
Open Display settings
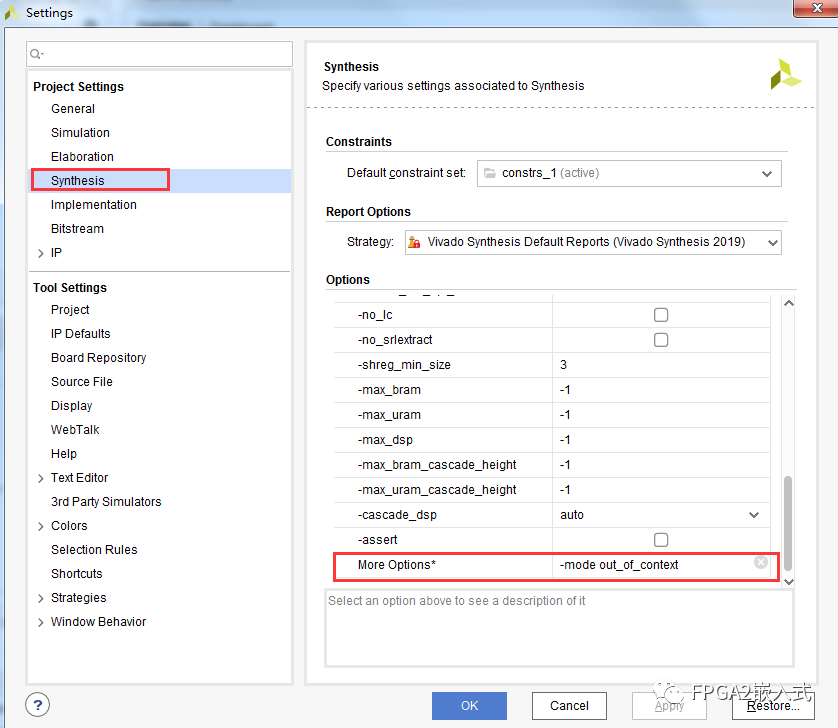click(71, 406)
